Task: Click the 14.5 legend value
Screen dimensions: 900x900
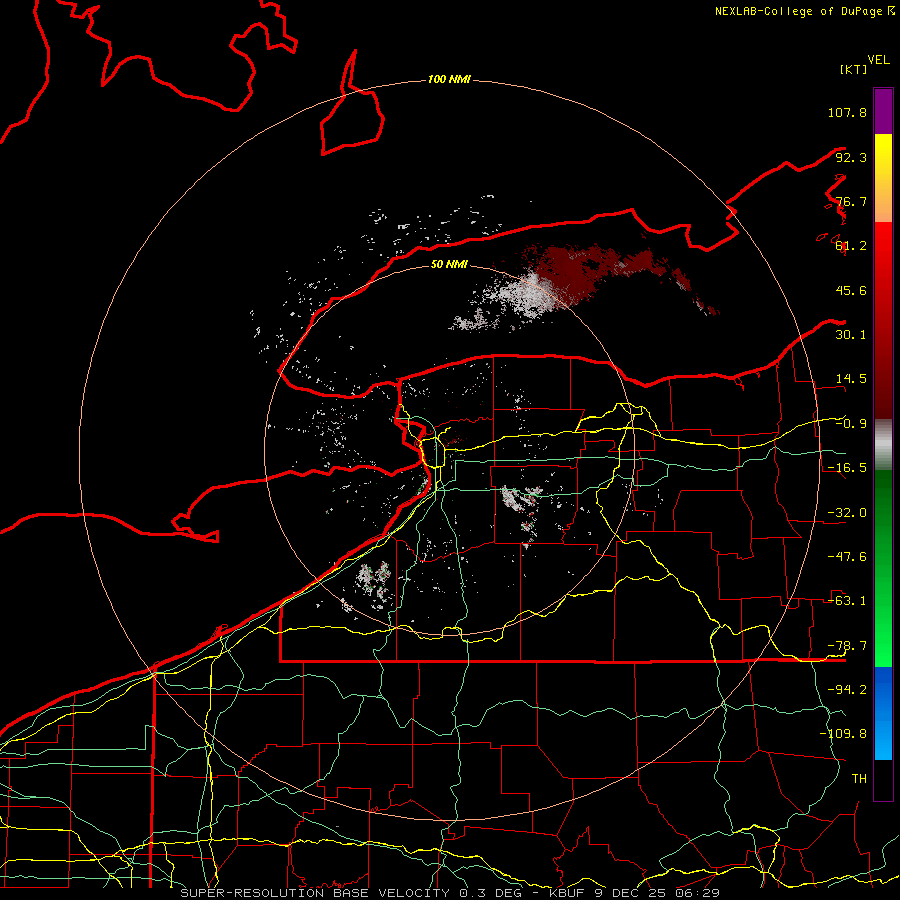Action: 851,379
